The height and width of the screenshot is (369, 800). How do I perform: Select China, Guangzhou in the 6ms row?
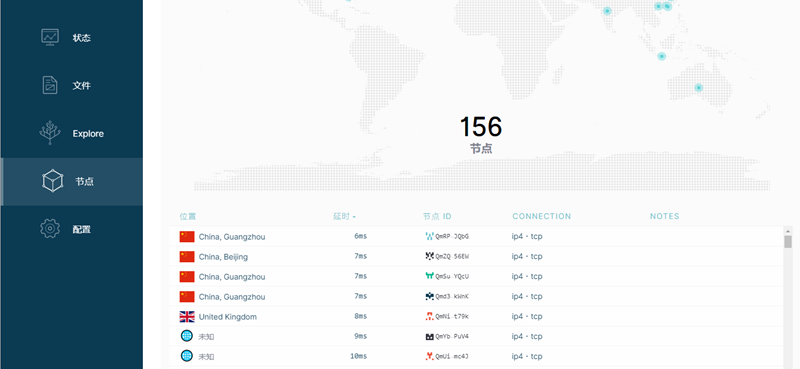(232, 237)
